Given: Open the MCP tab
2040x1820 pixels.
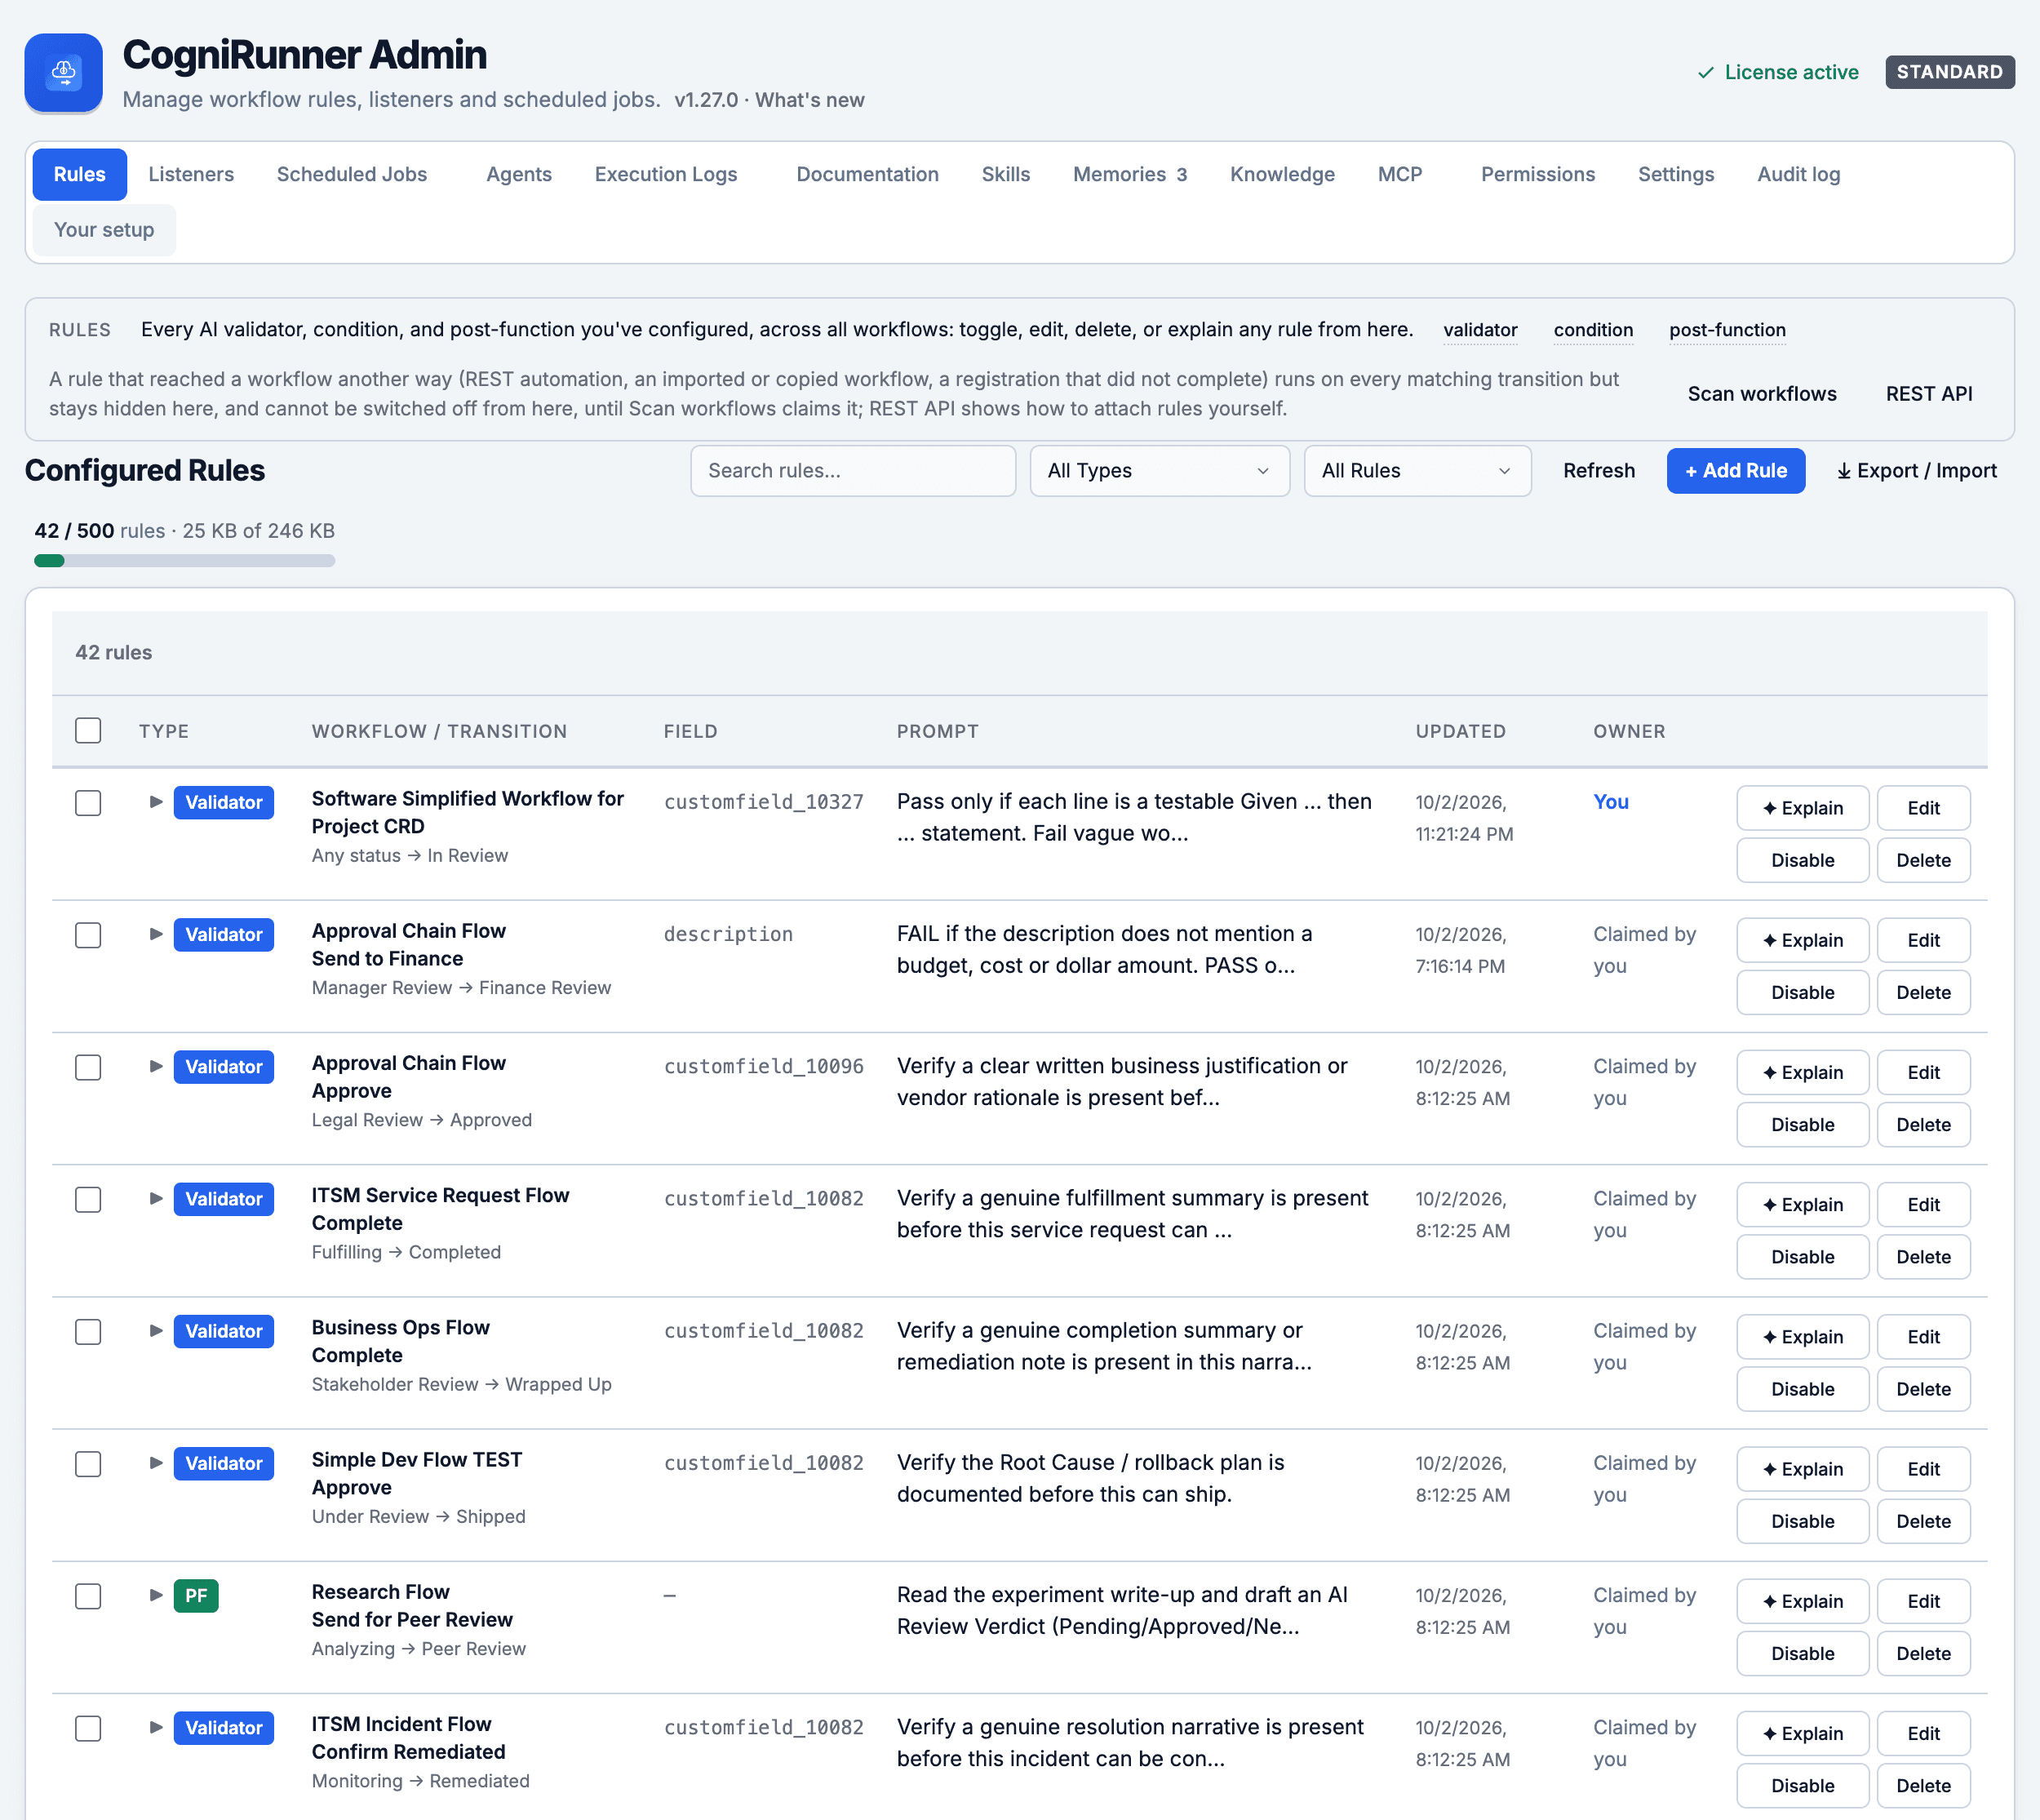Looking at the screenshot, I should [1400, 174].
